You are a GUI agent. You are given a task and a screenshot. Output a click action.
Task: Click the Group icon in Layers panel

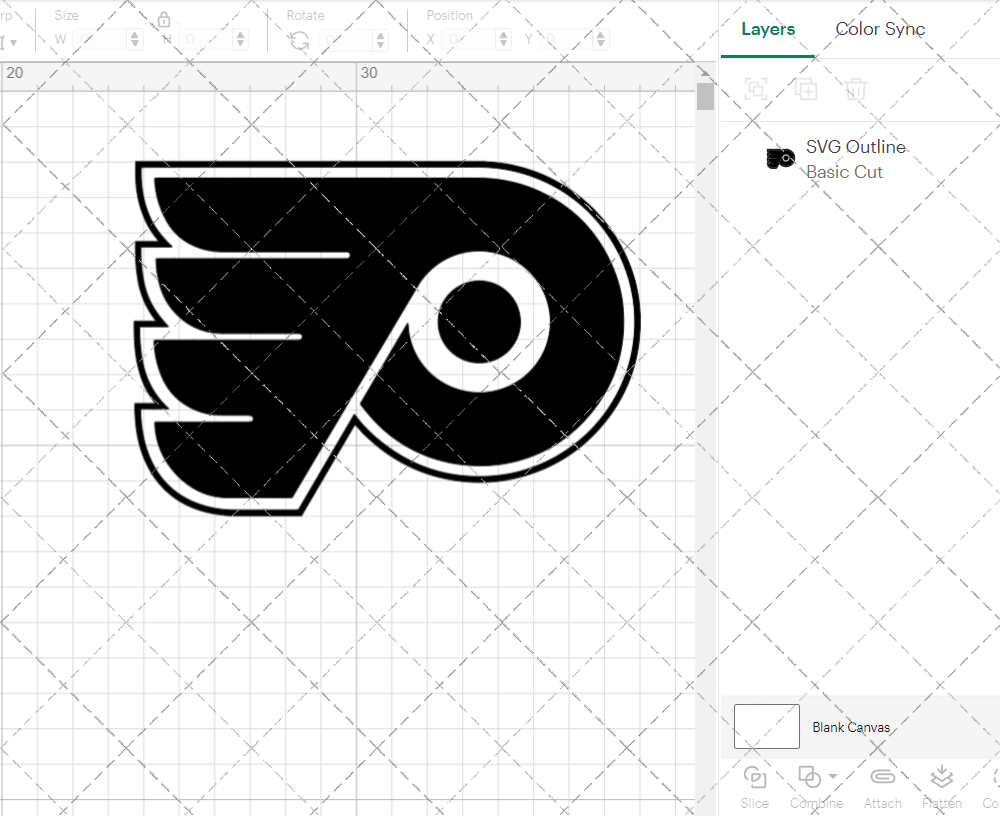(x=756, y=89)
